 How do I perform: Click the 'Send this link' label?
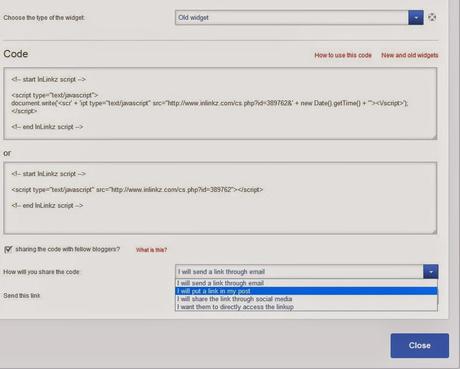(22, 296)
